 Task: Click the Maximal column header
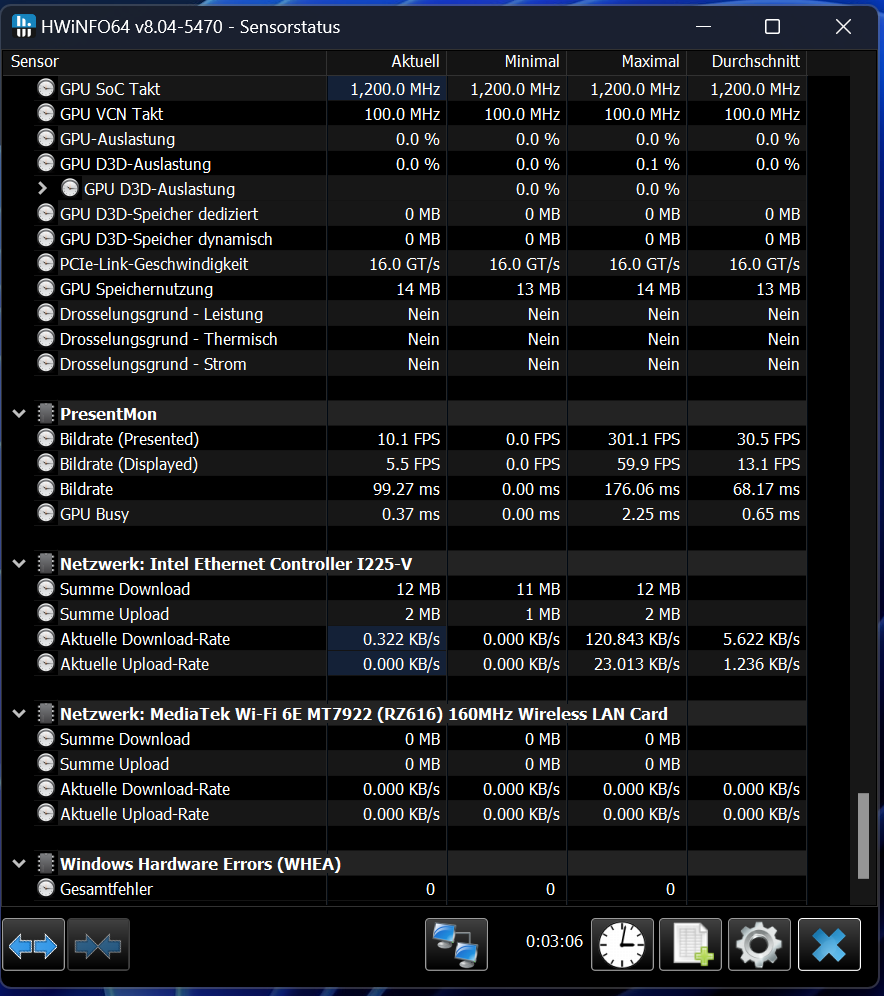(x=626, y=62)
